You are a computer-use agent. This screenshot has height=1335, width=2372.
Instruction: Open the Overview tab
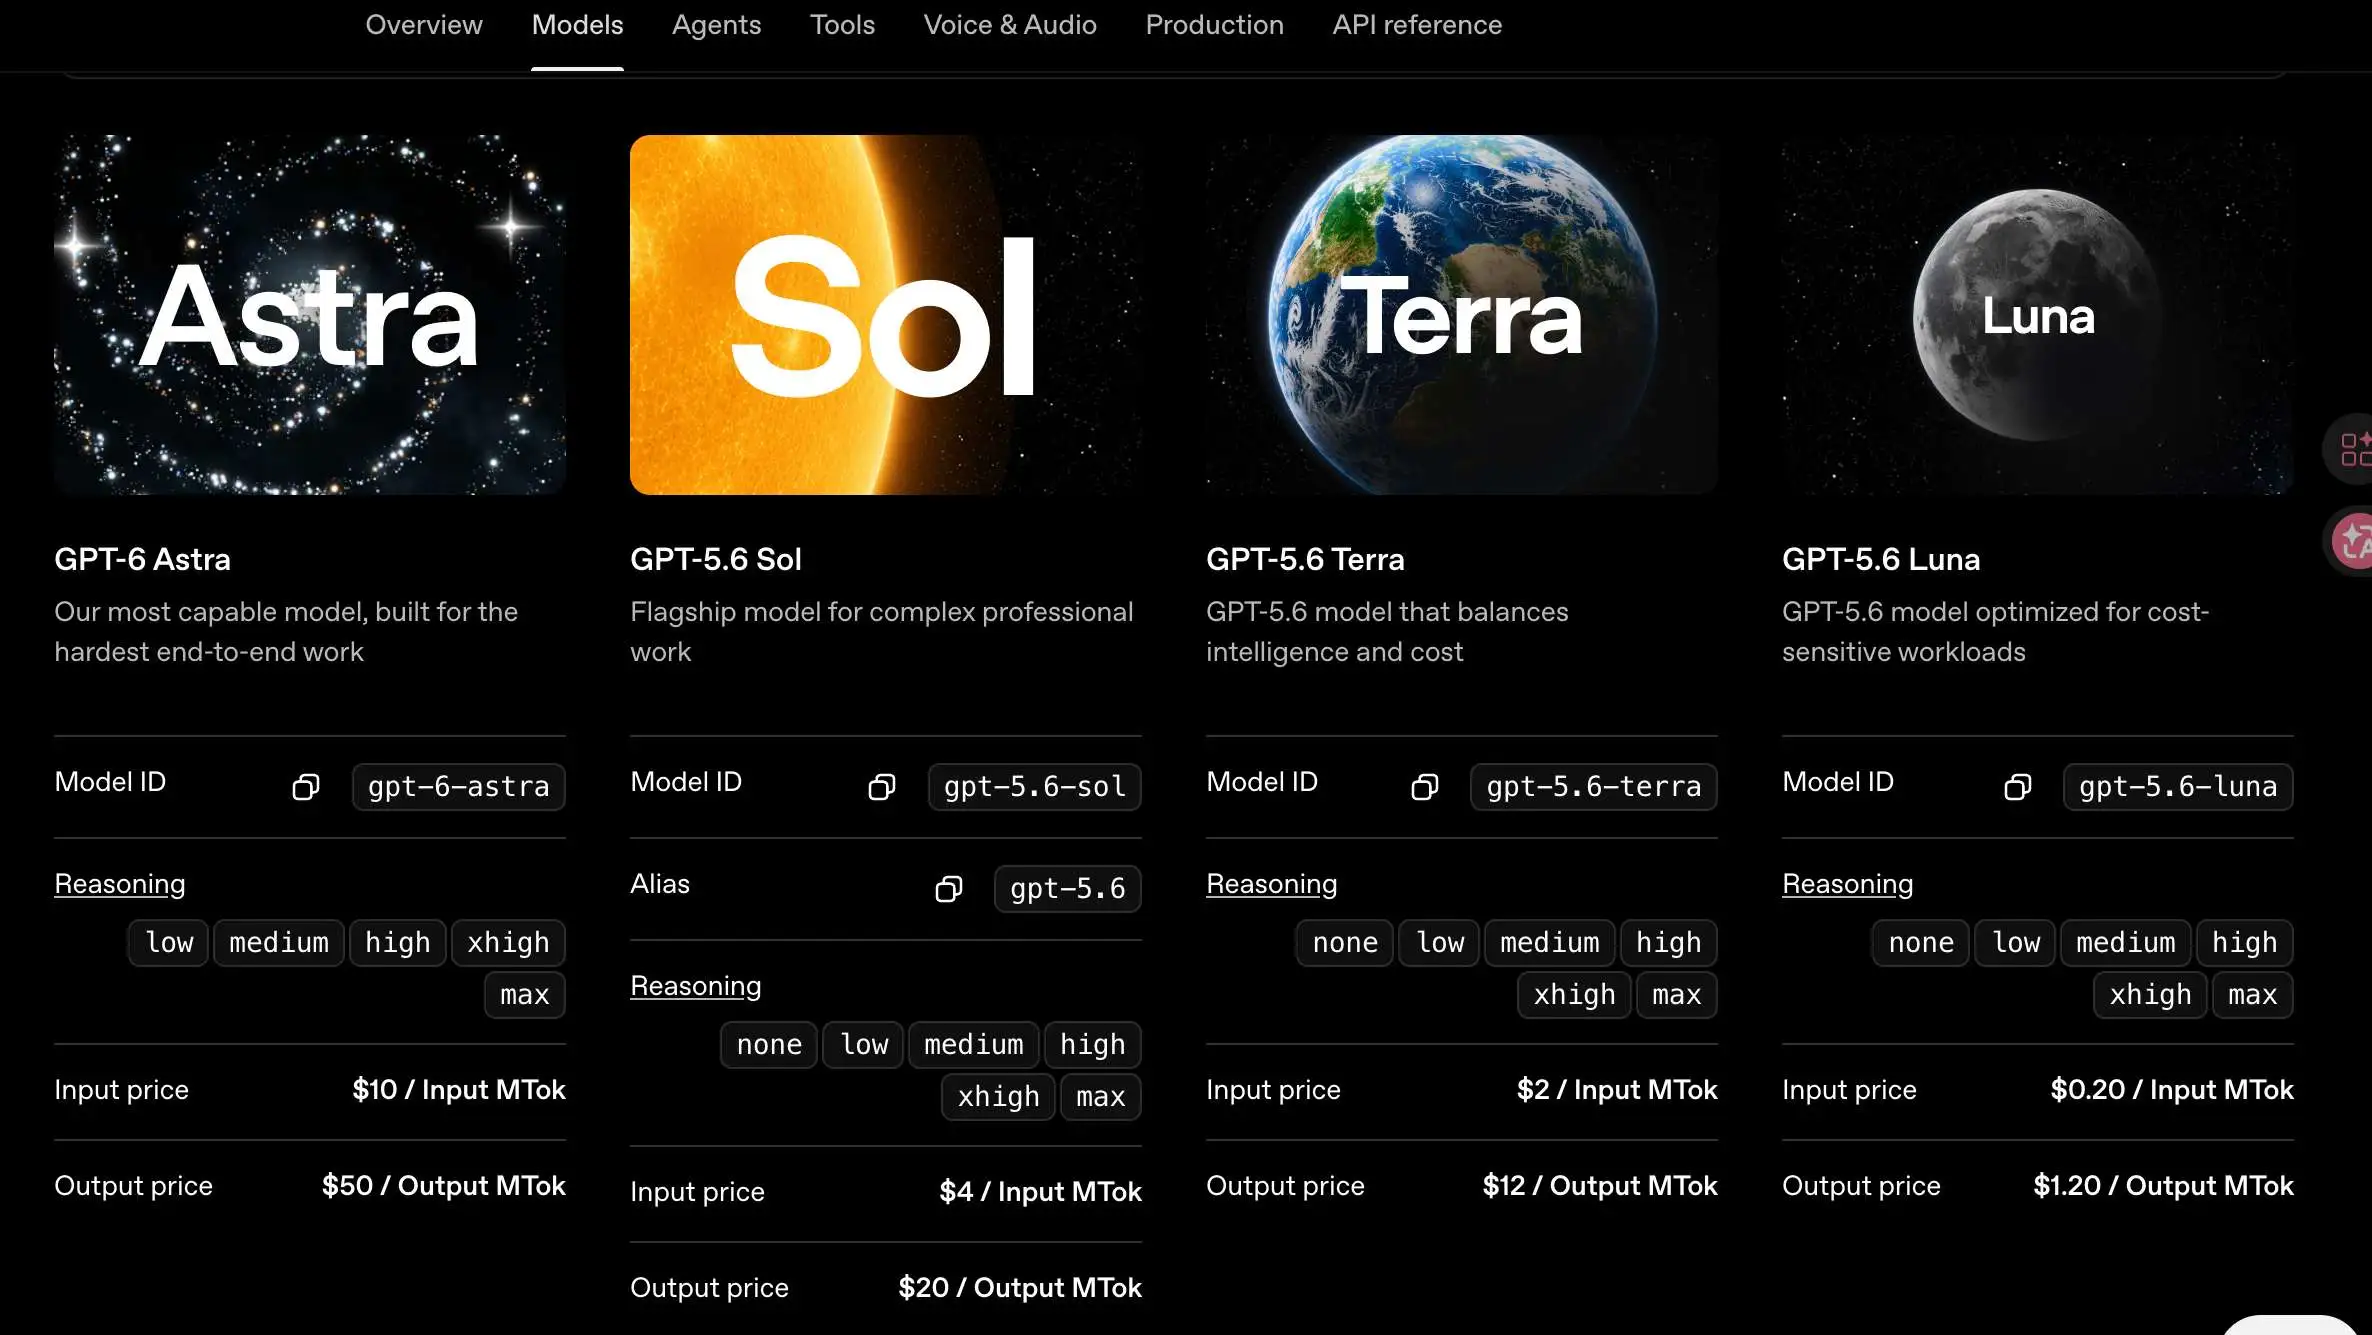[x=424, y=25]
